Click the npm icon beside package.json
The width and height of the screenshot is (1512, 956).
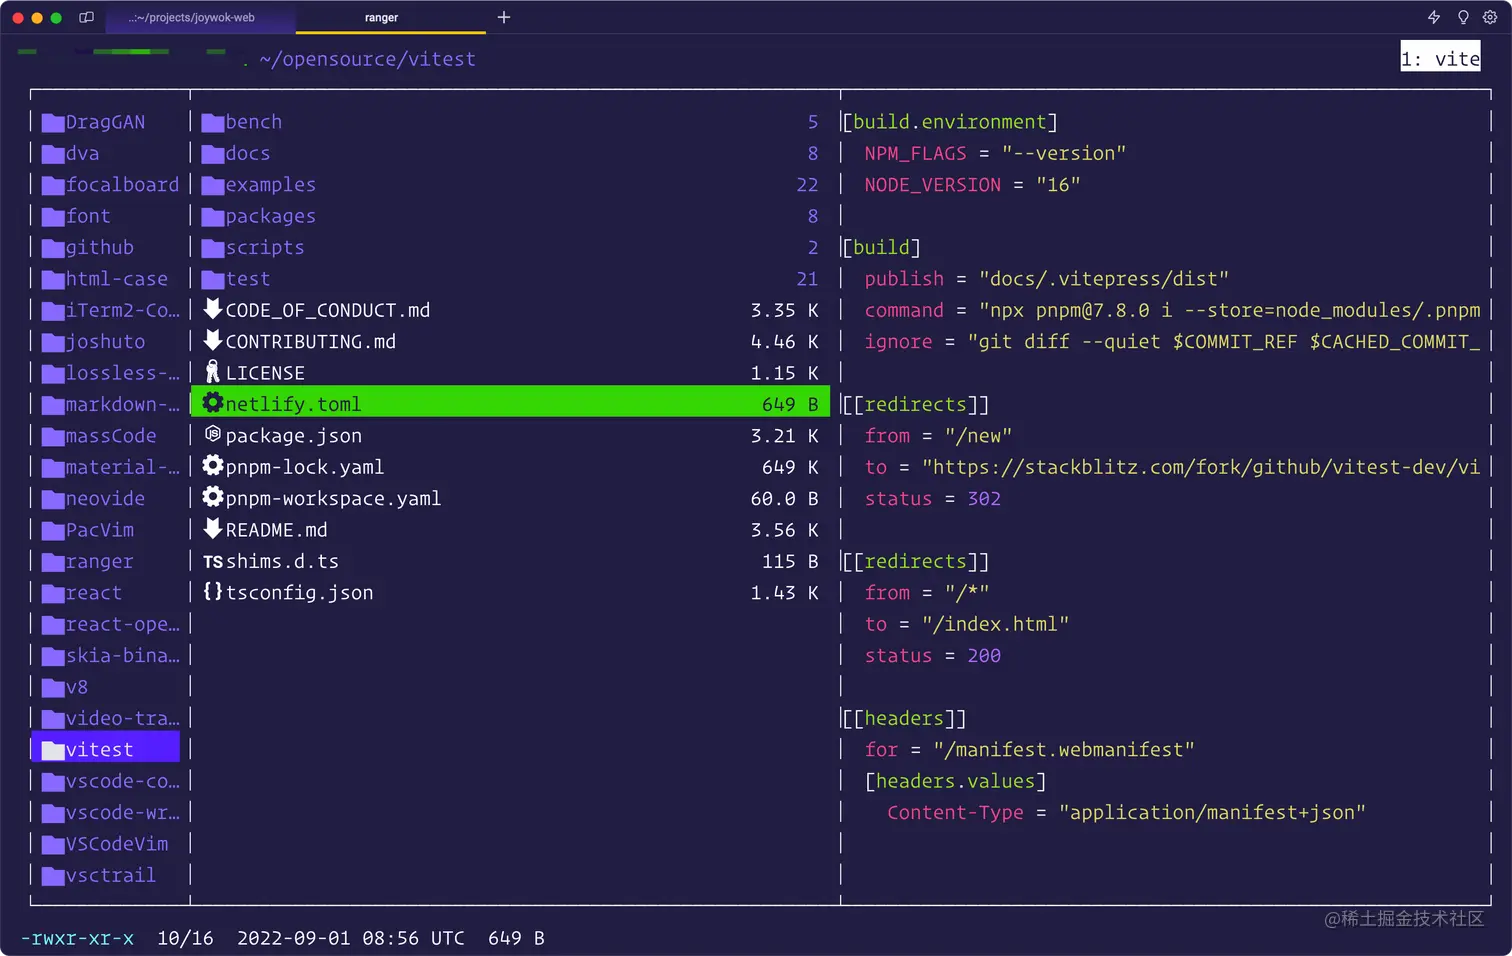pyautogui.click(x=211, y=435)
